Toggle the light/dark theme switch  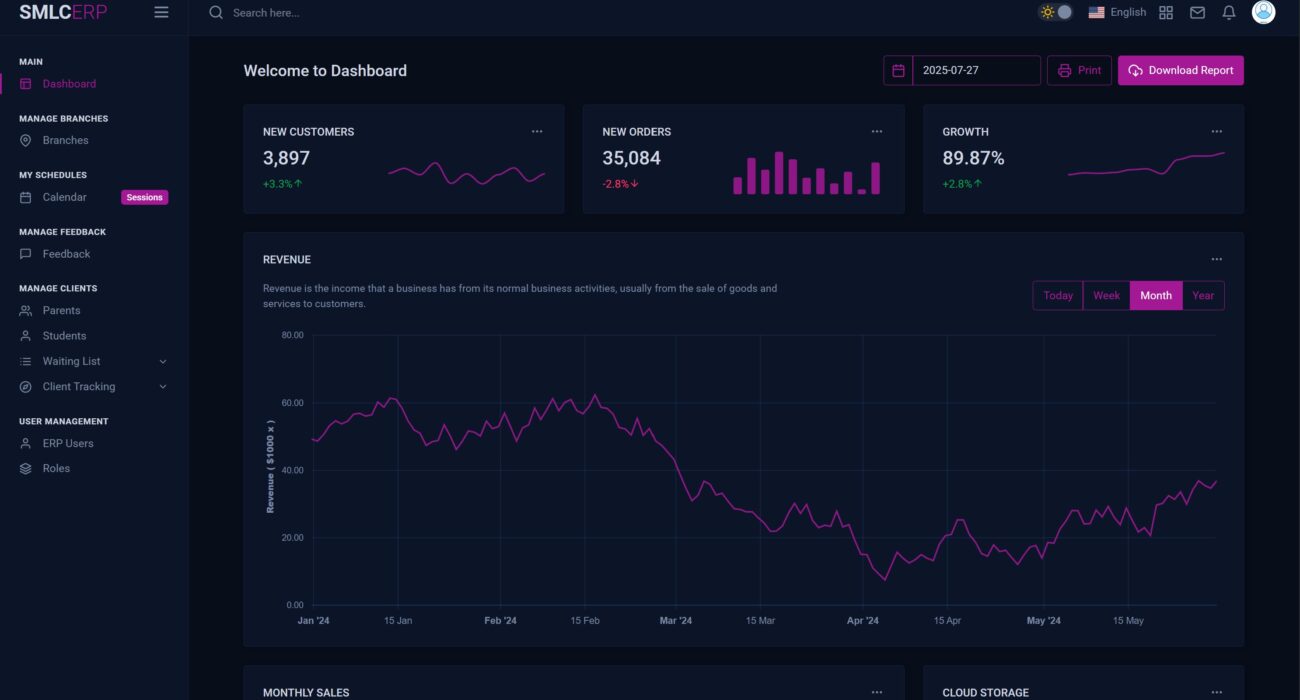pos(1056,12)
